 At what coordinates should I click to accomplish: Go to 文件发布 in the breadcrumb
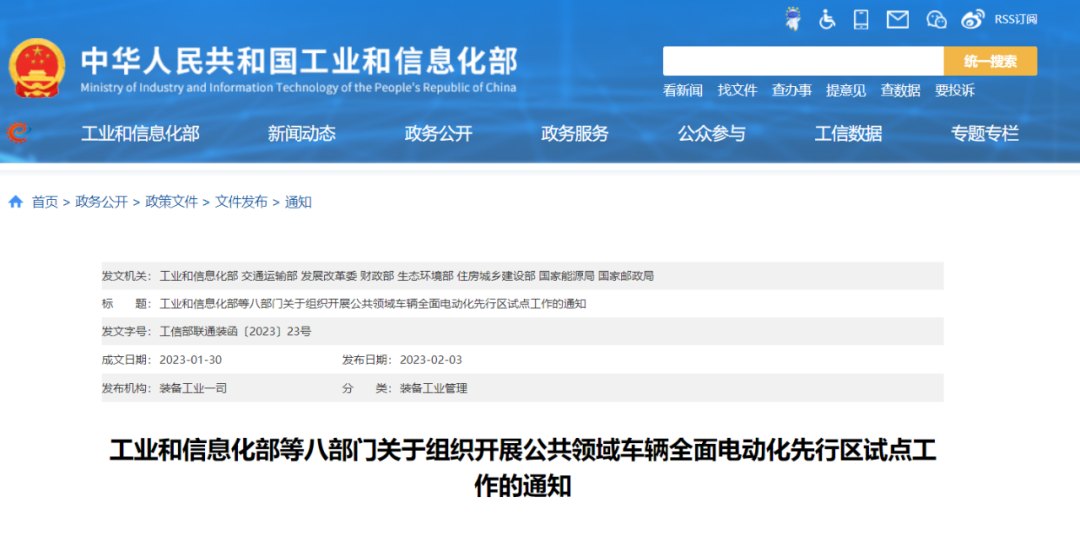242,202
